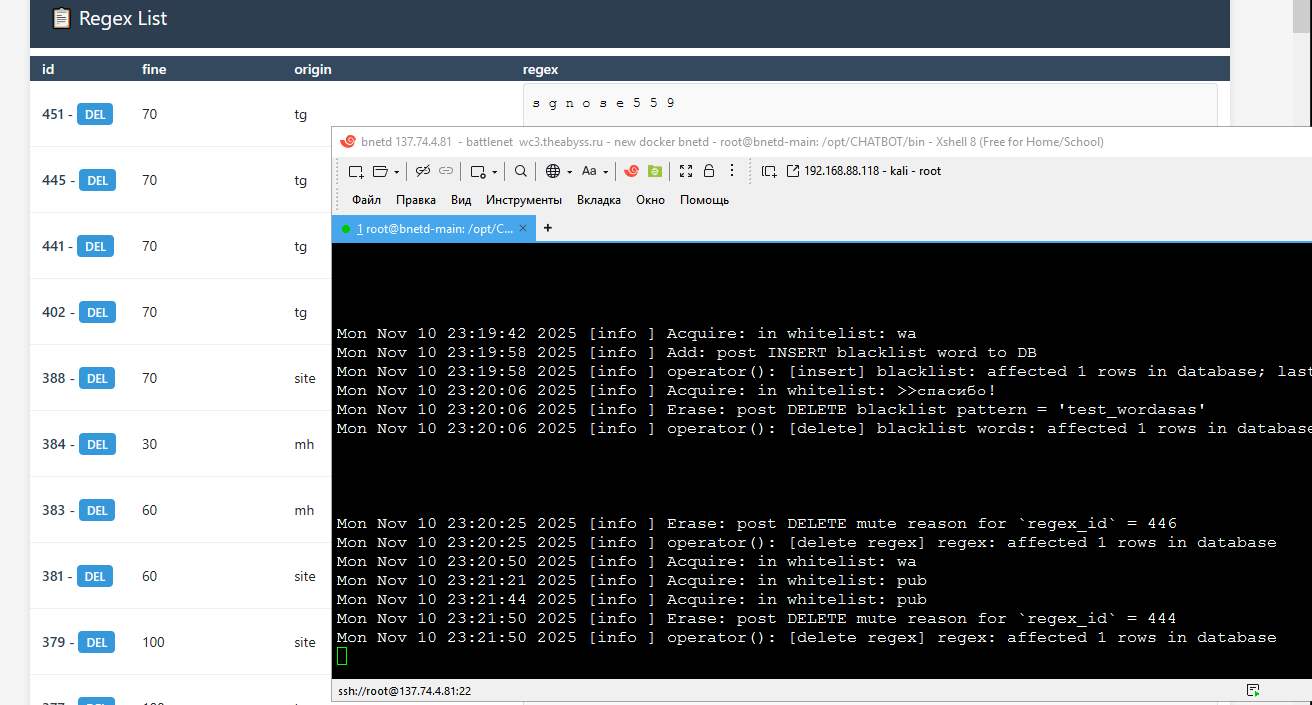Click the add quick-command bracket icon

(x=769, y=171)
